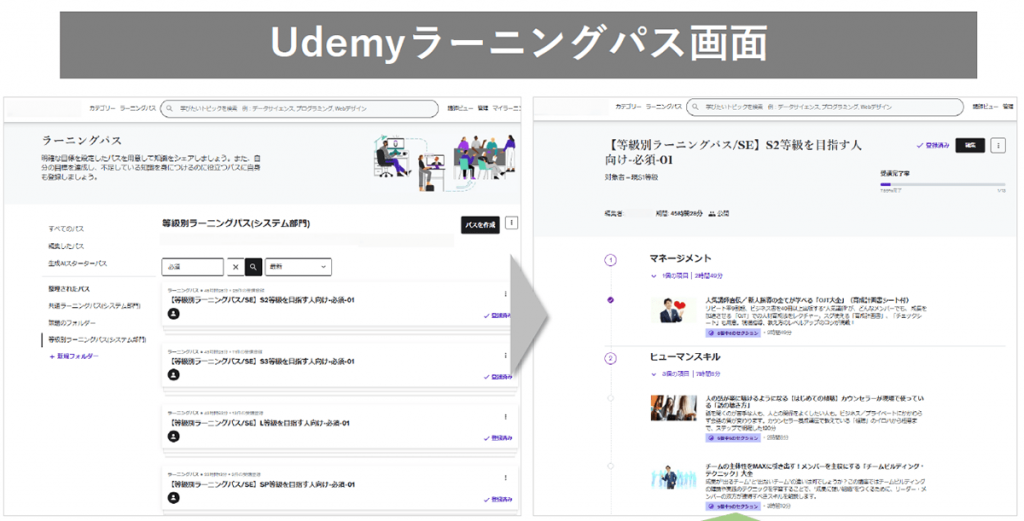Toggle the completed check mark for the OJT大全 course
The width and height of the screenshot is (1024, 521).
coord(611,300)
